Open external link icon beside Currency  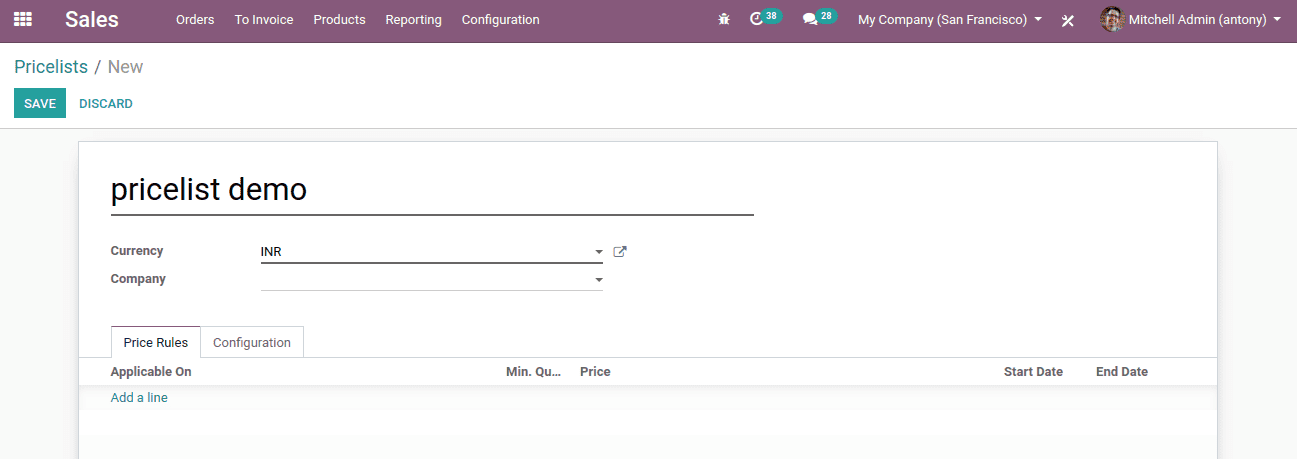[620, 252]
